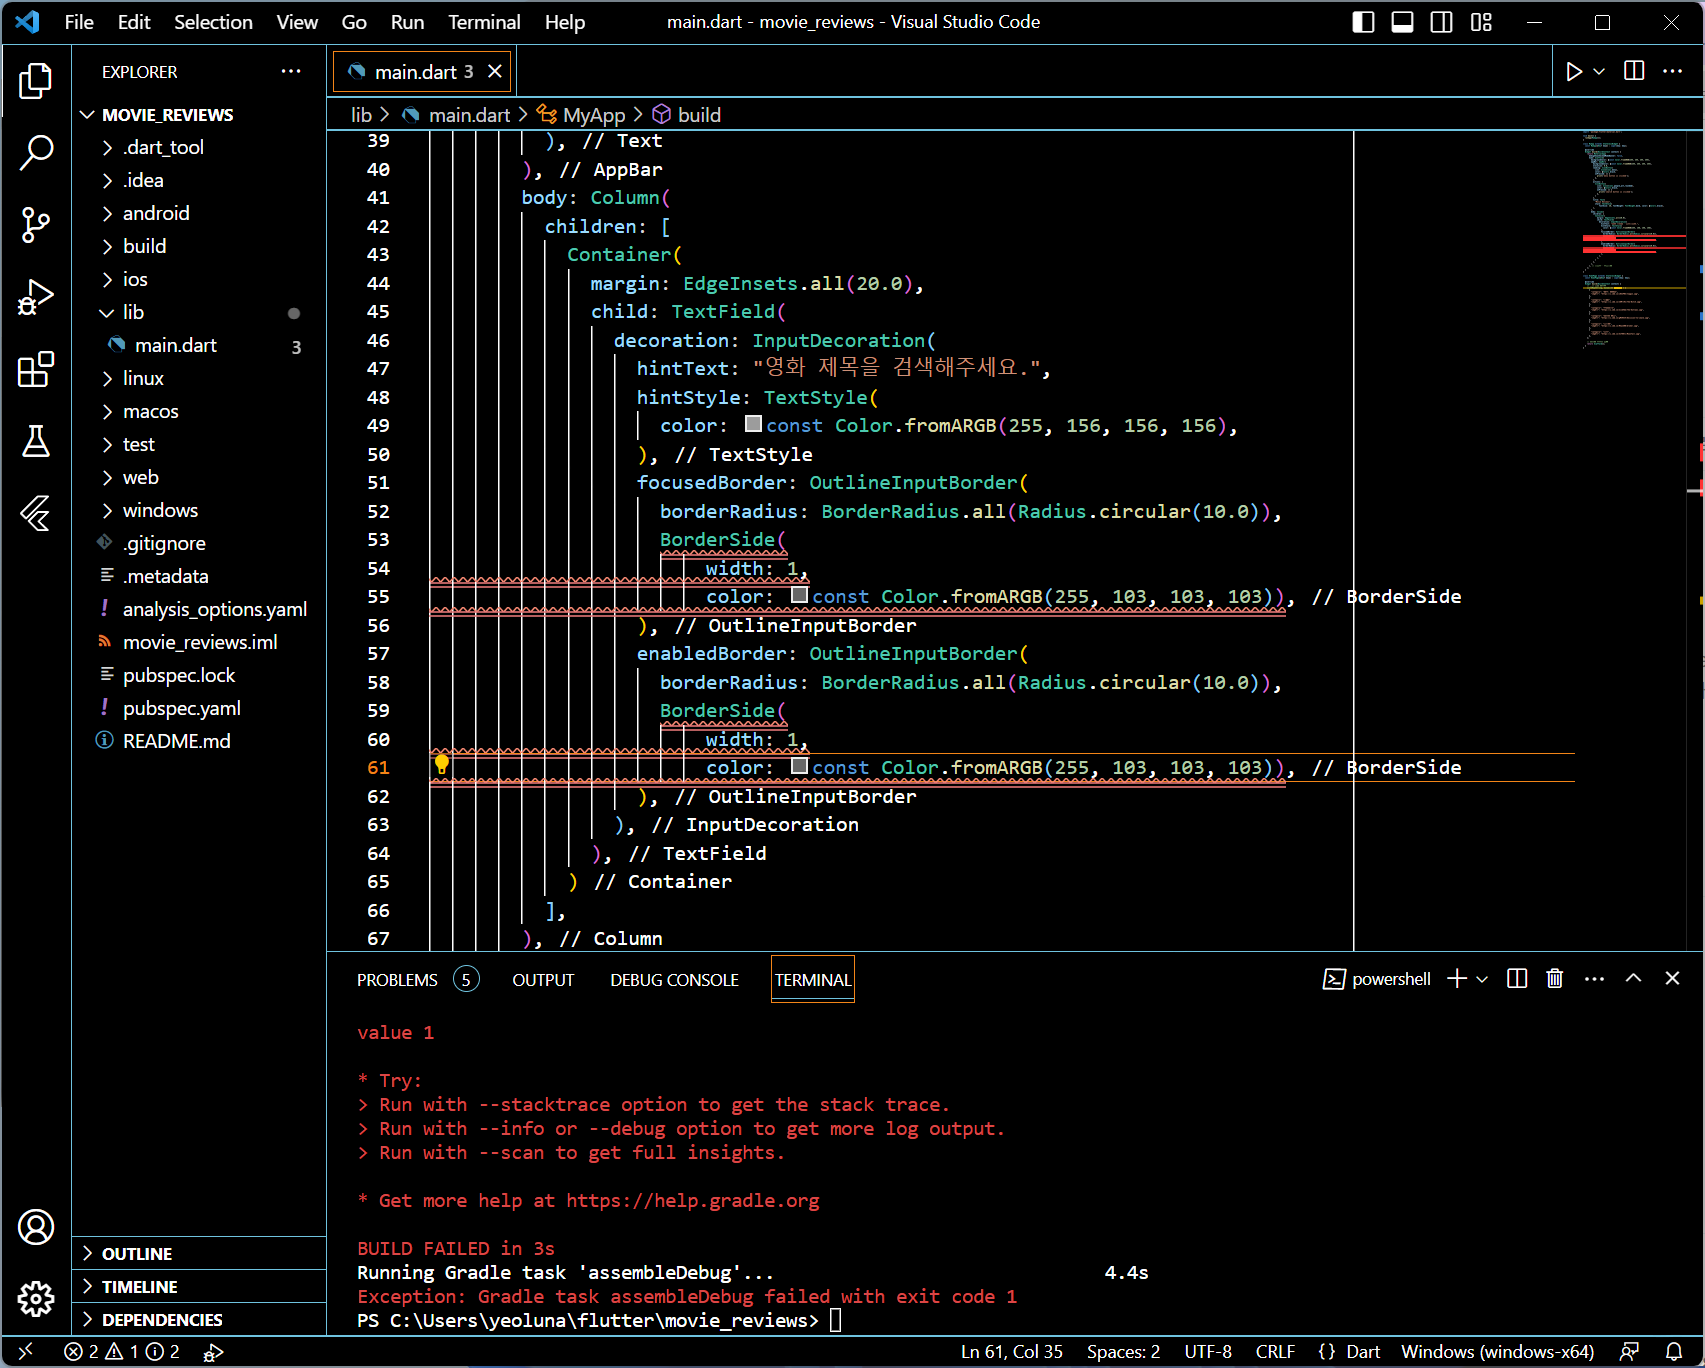Image resolution: width=1705 pixels, height=1368 pixels.
Task: Open editor More Actions ellipsis
Action: pyautogui.click(x=1672, y=71)
